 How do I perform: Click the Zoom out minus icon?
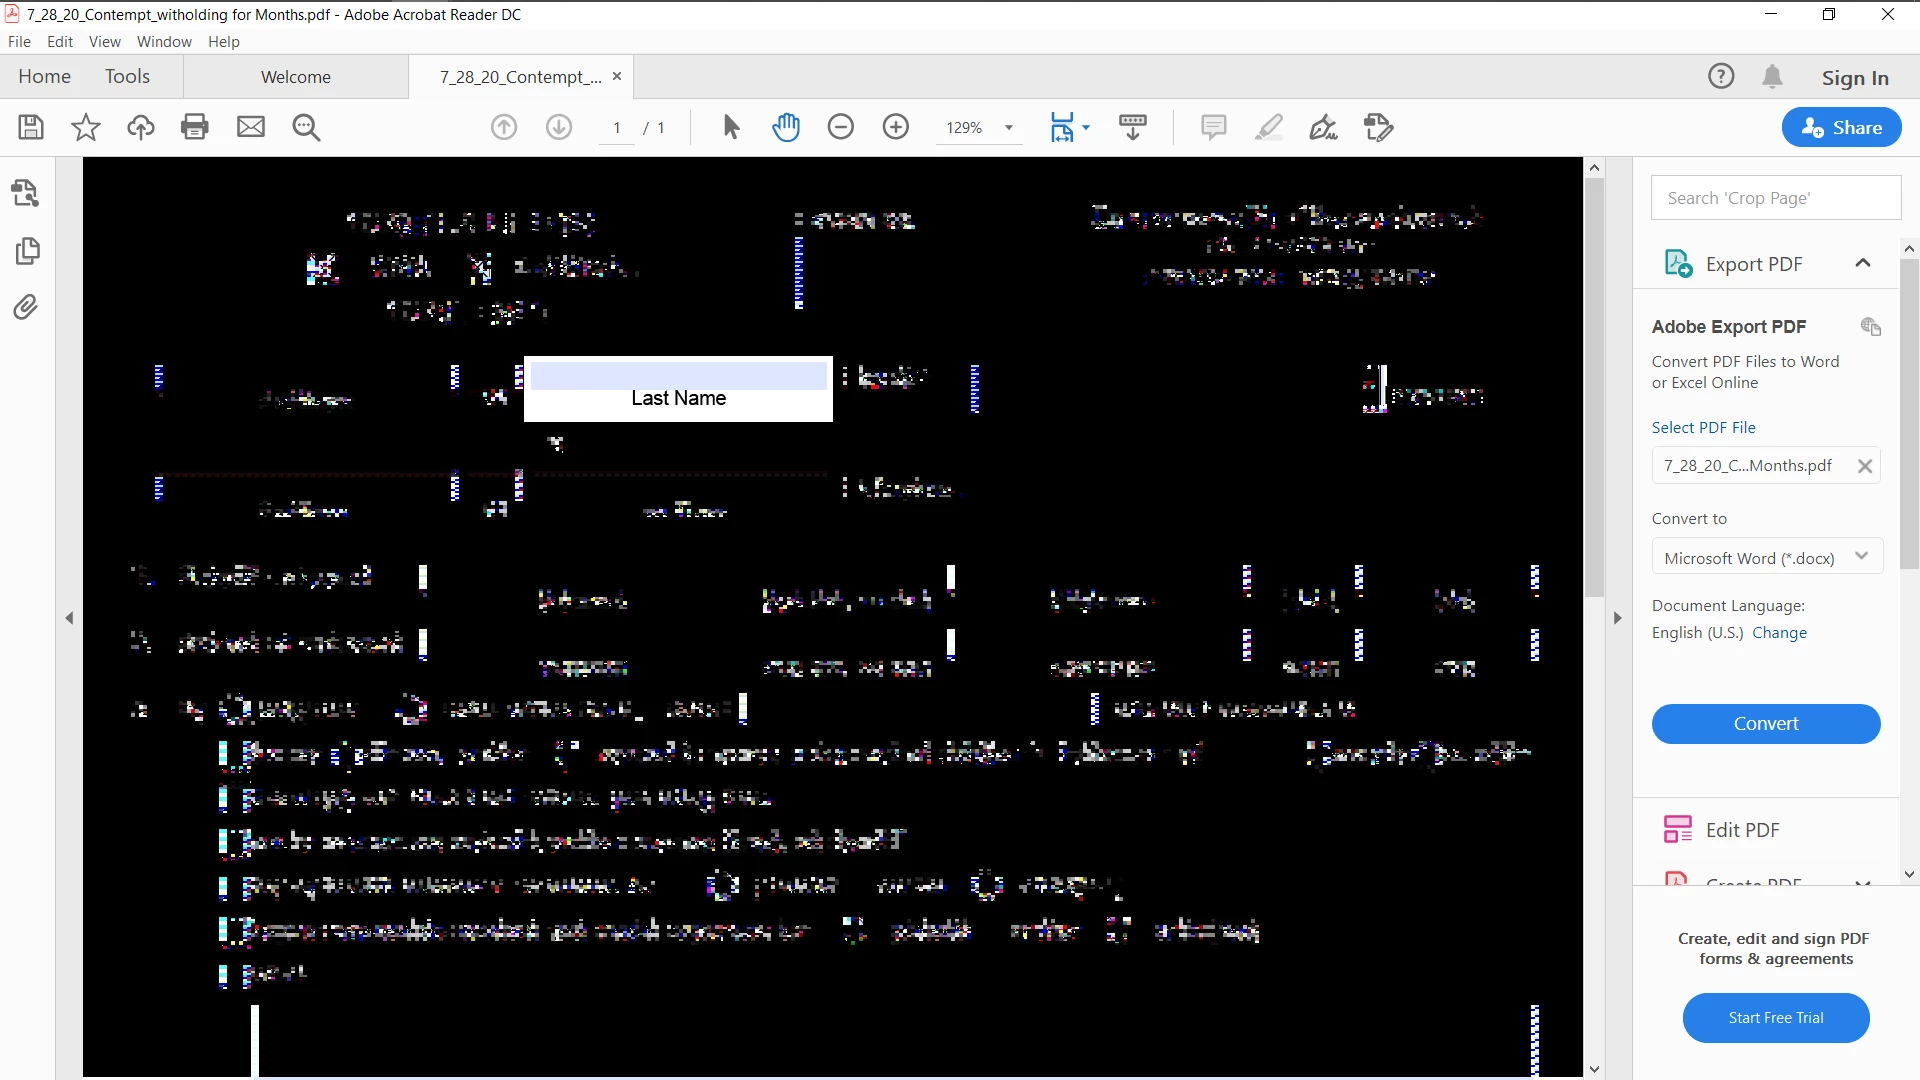pyautogui.click(x=841, y=127)
